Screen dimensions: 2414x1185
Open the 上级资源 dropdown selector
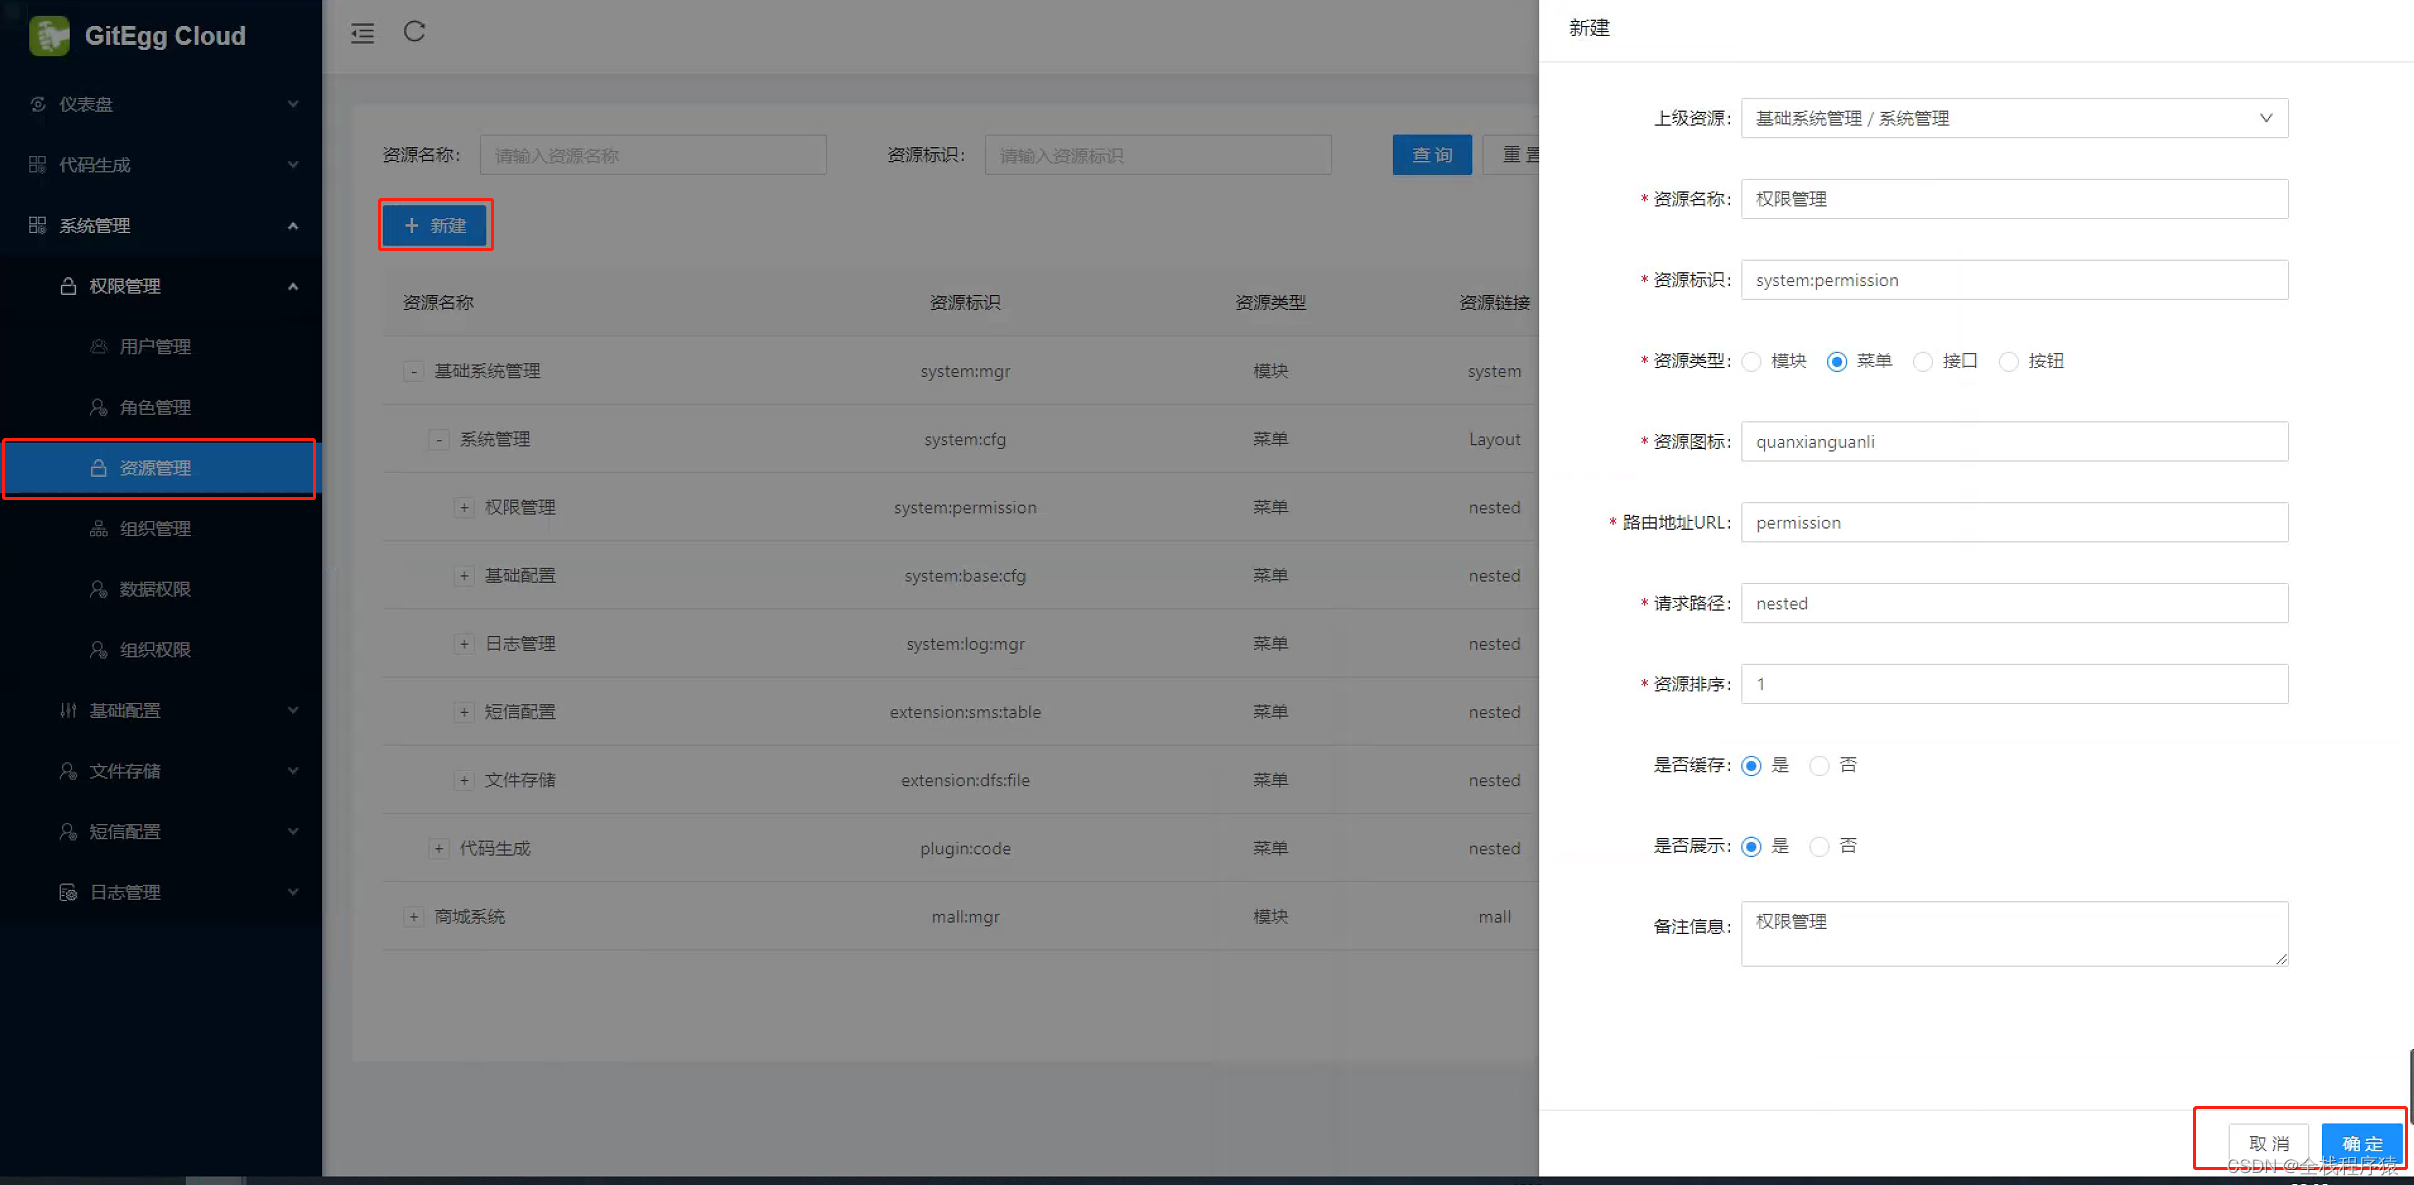click(x=2014, y=118)
